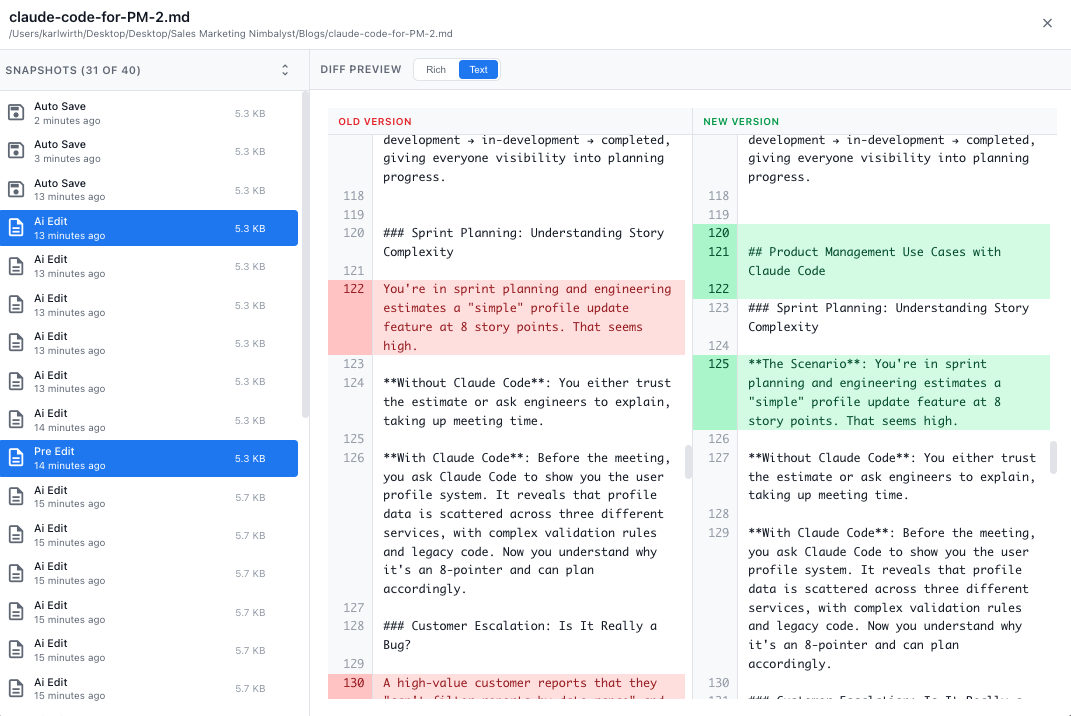Click the first Auto Save disk icon
The width and height of the screenshot is (1071, 716).
pyautogui.click(x=16, y=113)
